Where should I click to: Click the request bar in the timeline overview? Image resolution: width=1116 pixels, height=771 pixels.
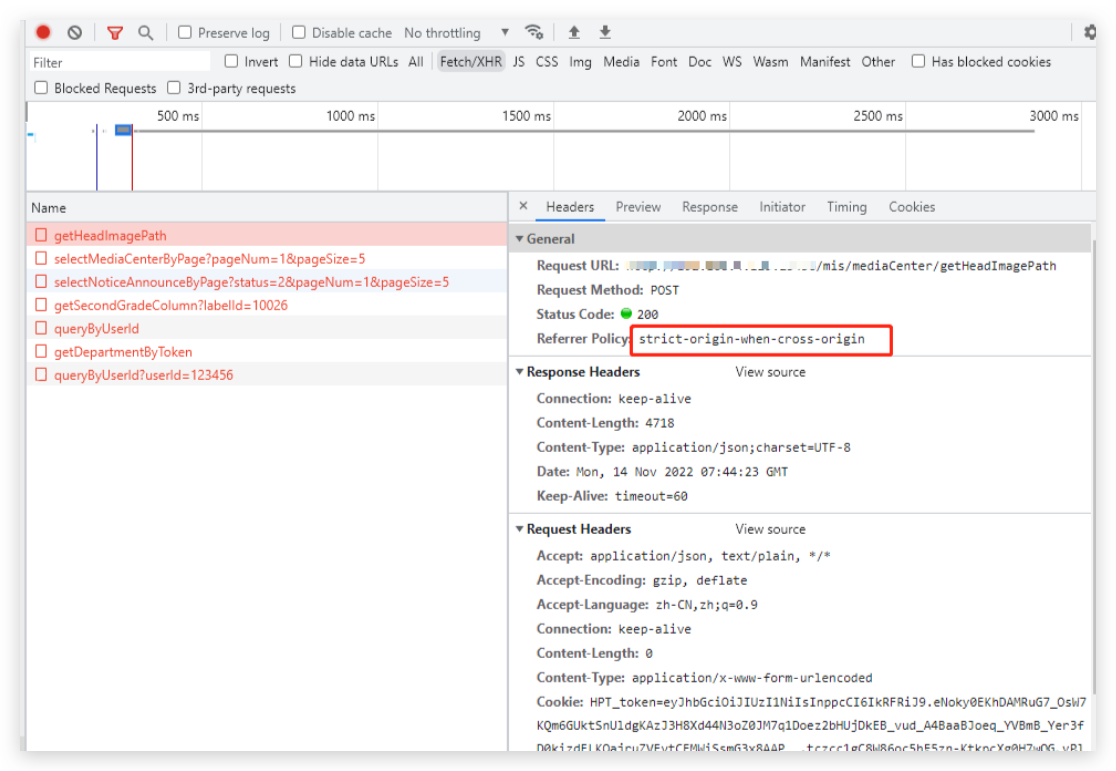123,130
